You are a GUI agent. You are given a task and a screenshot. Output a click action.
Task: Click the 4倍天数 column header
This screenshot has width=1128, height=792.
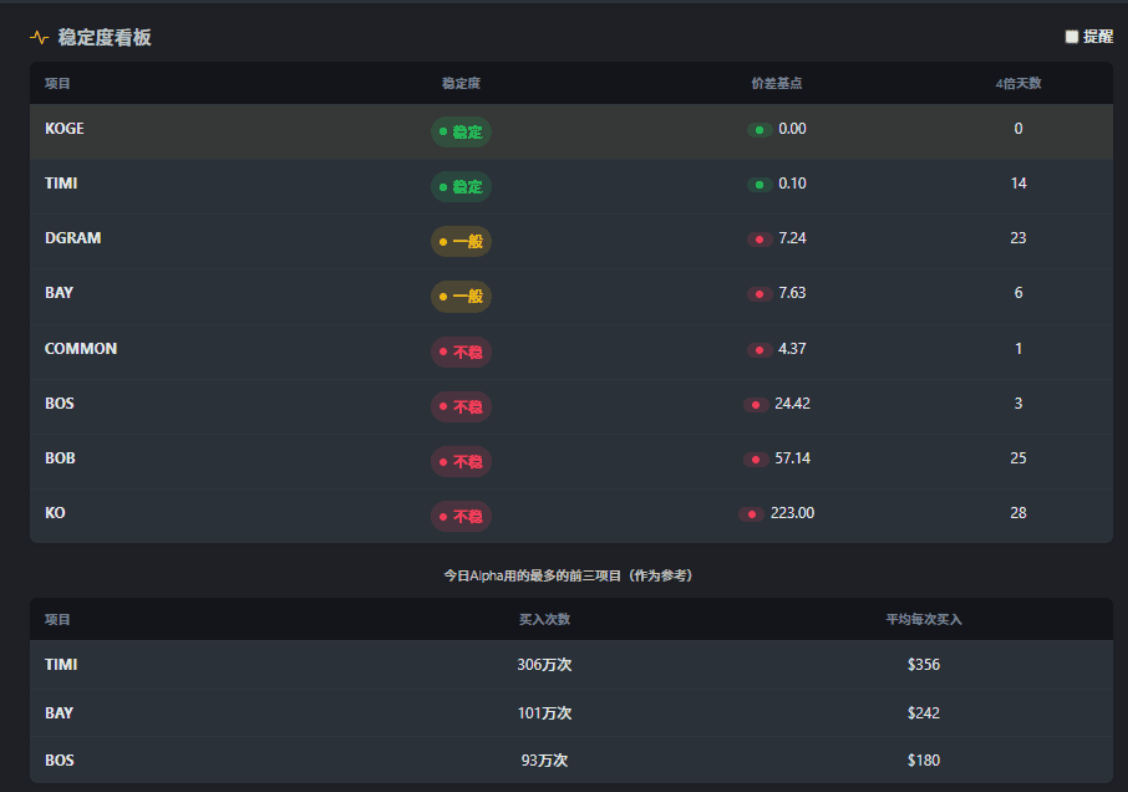tap(1018, 84)
